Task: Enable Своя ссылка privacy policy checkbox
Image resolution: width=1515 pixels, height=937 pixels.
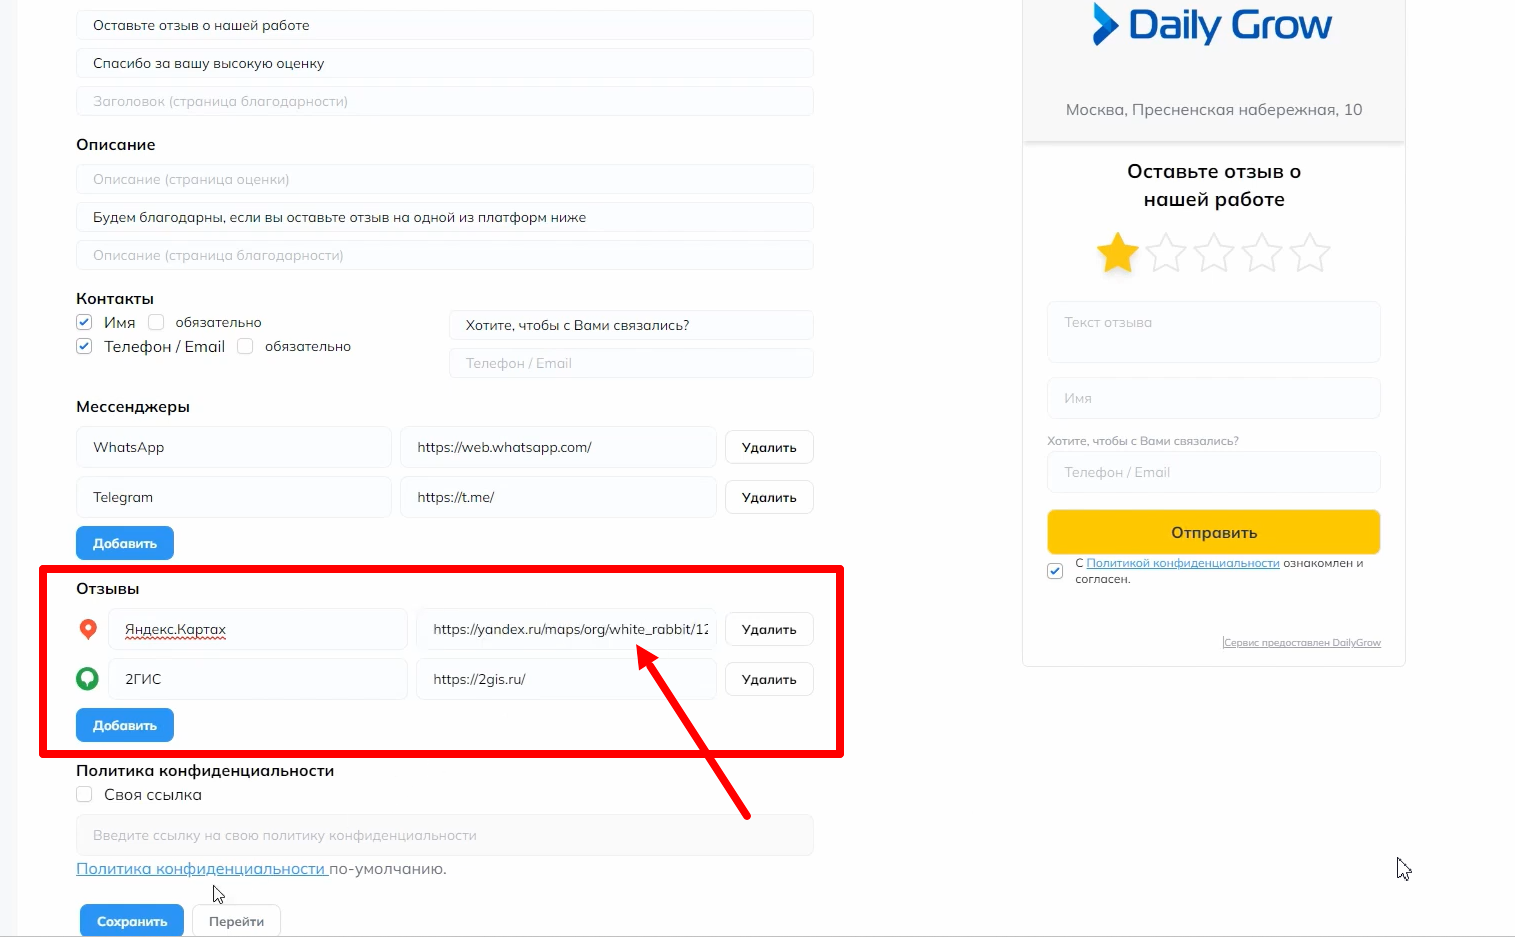Action: tap(84, 794)
